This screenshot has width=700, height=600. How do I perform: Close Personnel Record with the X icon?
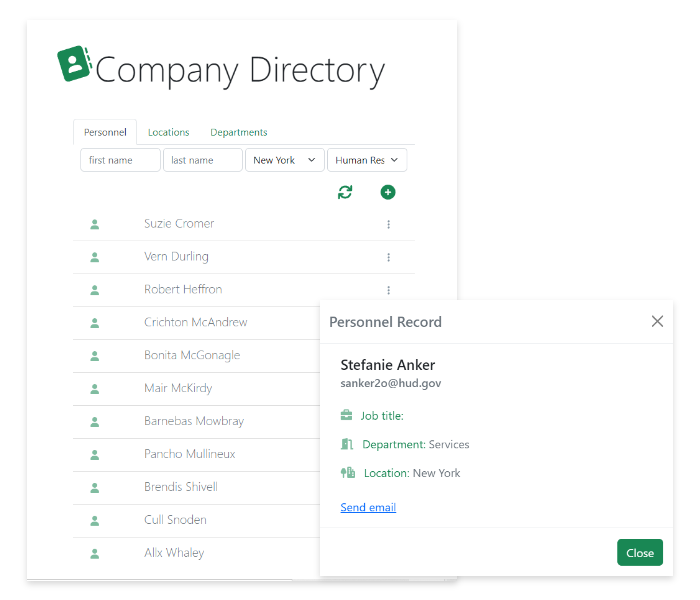(657, 321)
